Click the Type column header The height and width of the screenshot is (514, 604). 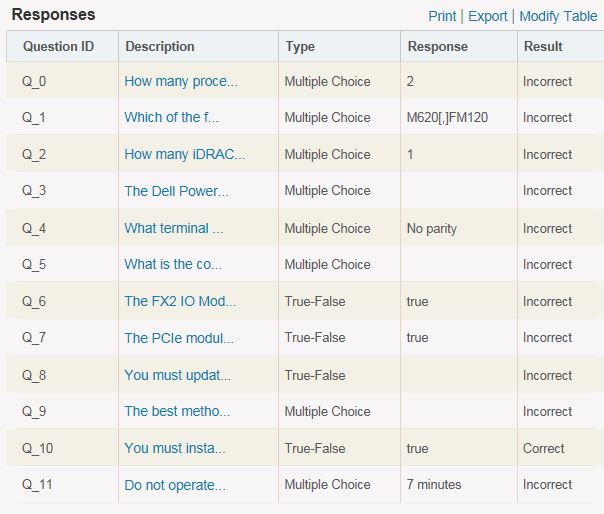click(x=300, y=46)
